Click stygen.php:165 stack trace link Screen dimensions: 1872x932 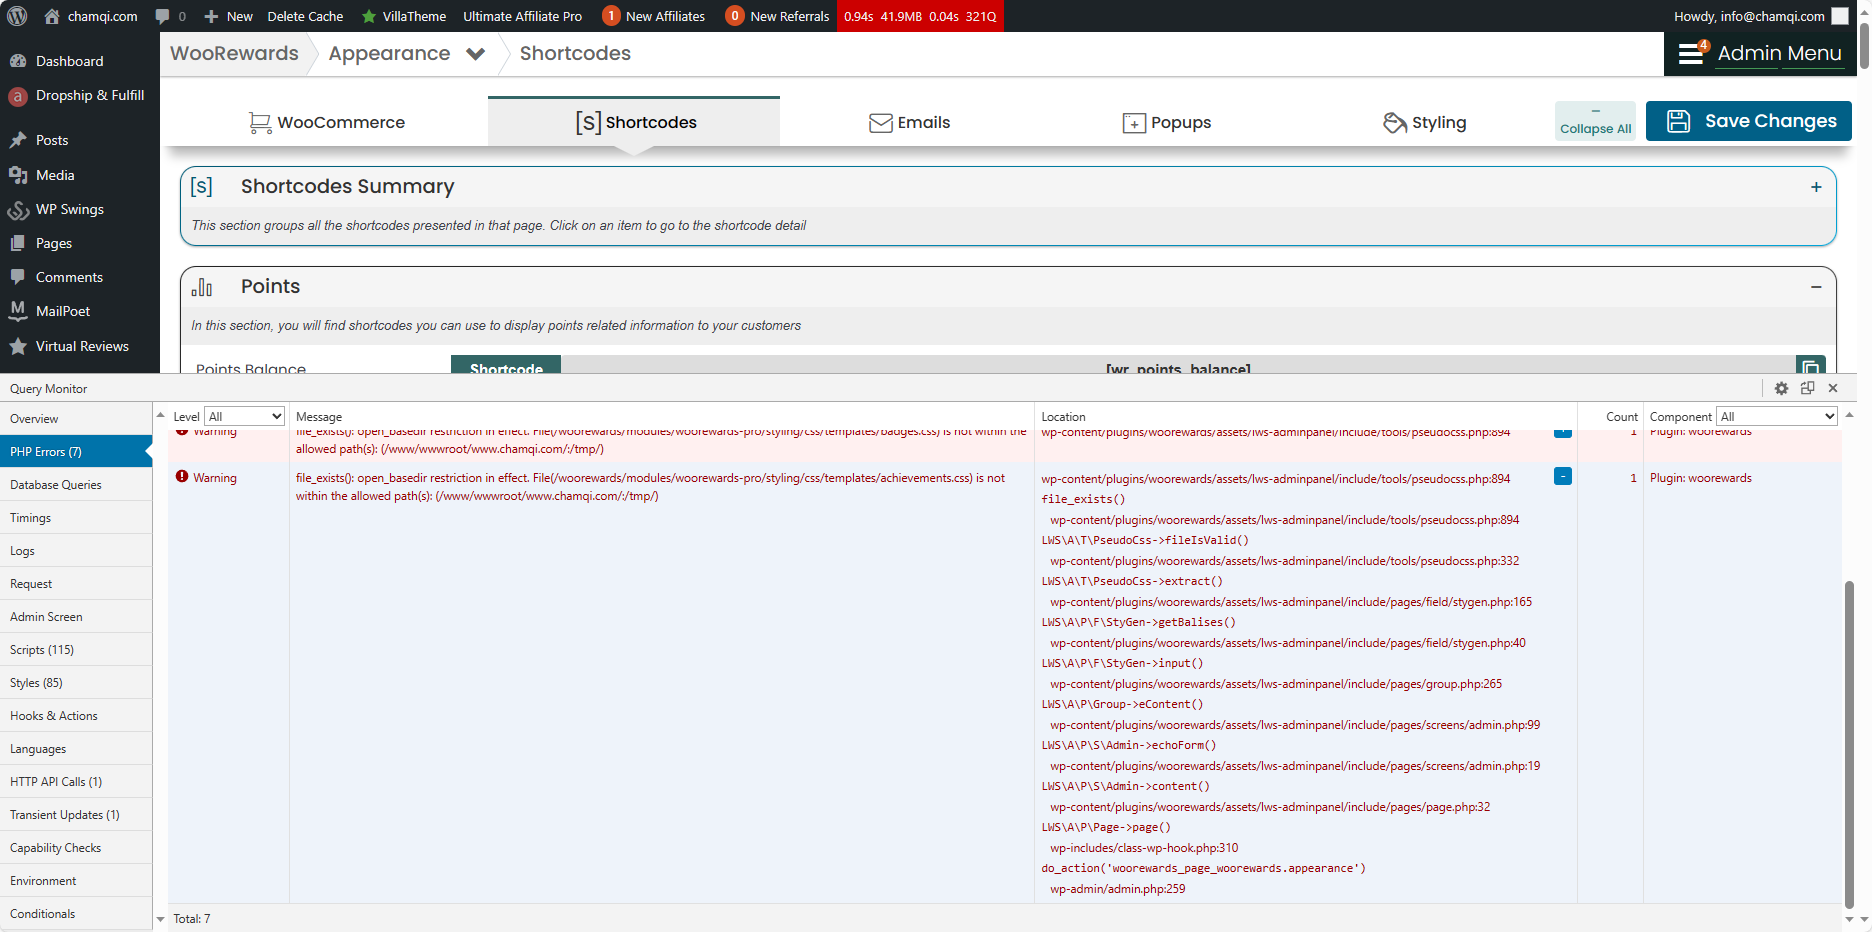pyautogui.click(x=1291, y=602)
